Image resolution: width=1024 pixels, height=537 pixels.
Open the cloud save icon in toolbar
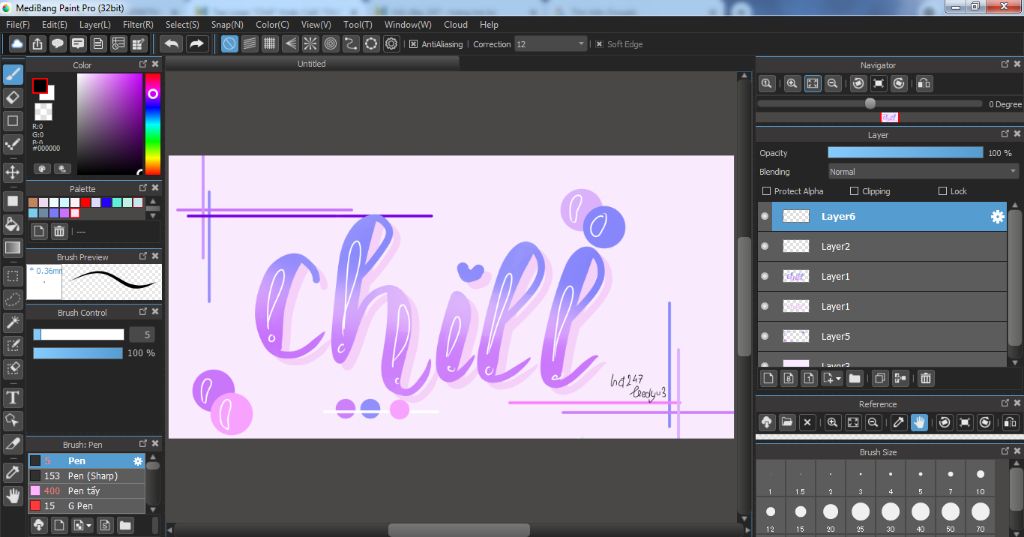point(17,44)
